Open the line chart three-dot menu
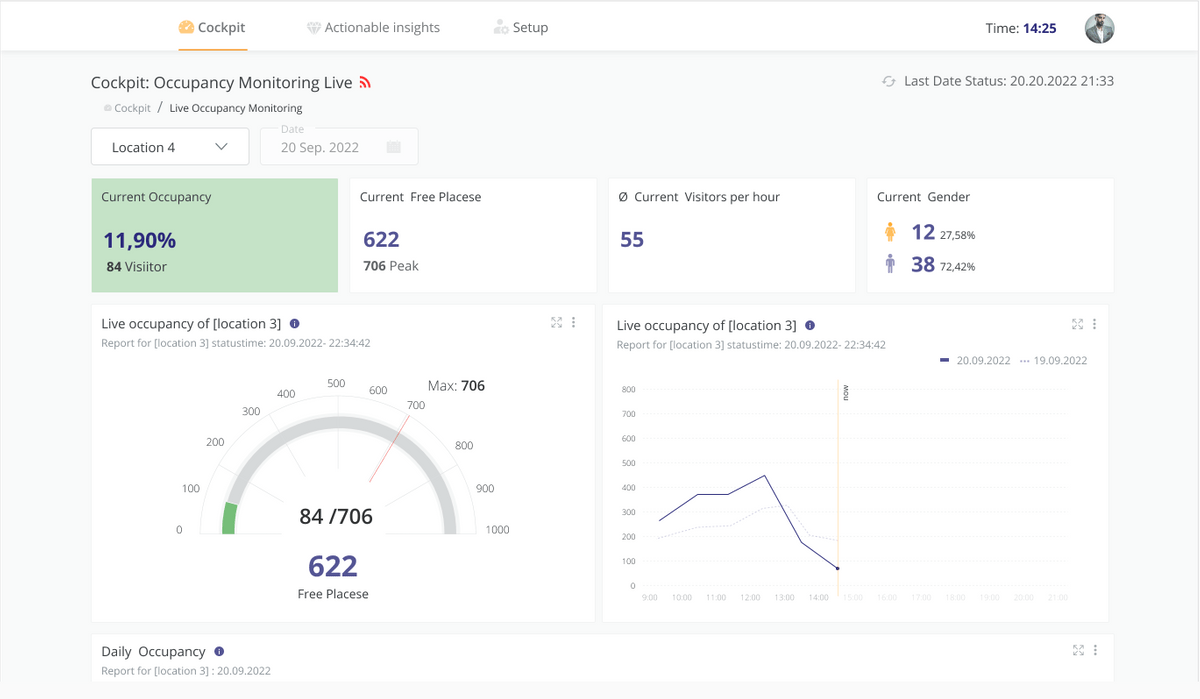The image size is (1200, 699). tap(1095, 324)
